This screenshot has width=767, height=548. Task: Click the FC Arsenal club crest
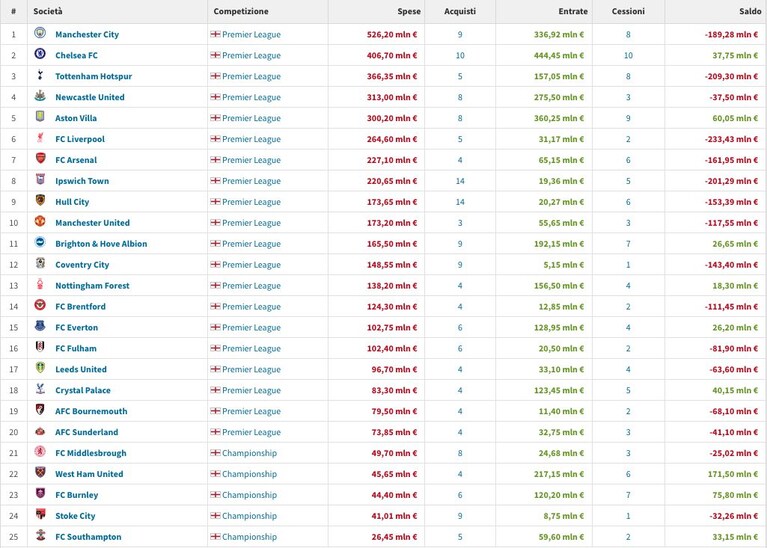pyautogui.click(x=40, y=159)
